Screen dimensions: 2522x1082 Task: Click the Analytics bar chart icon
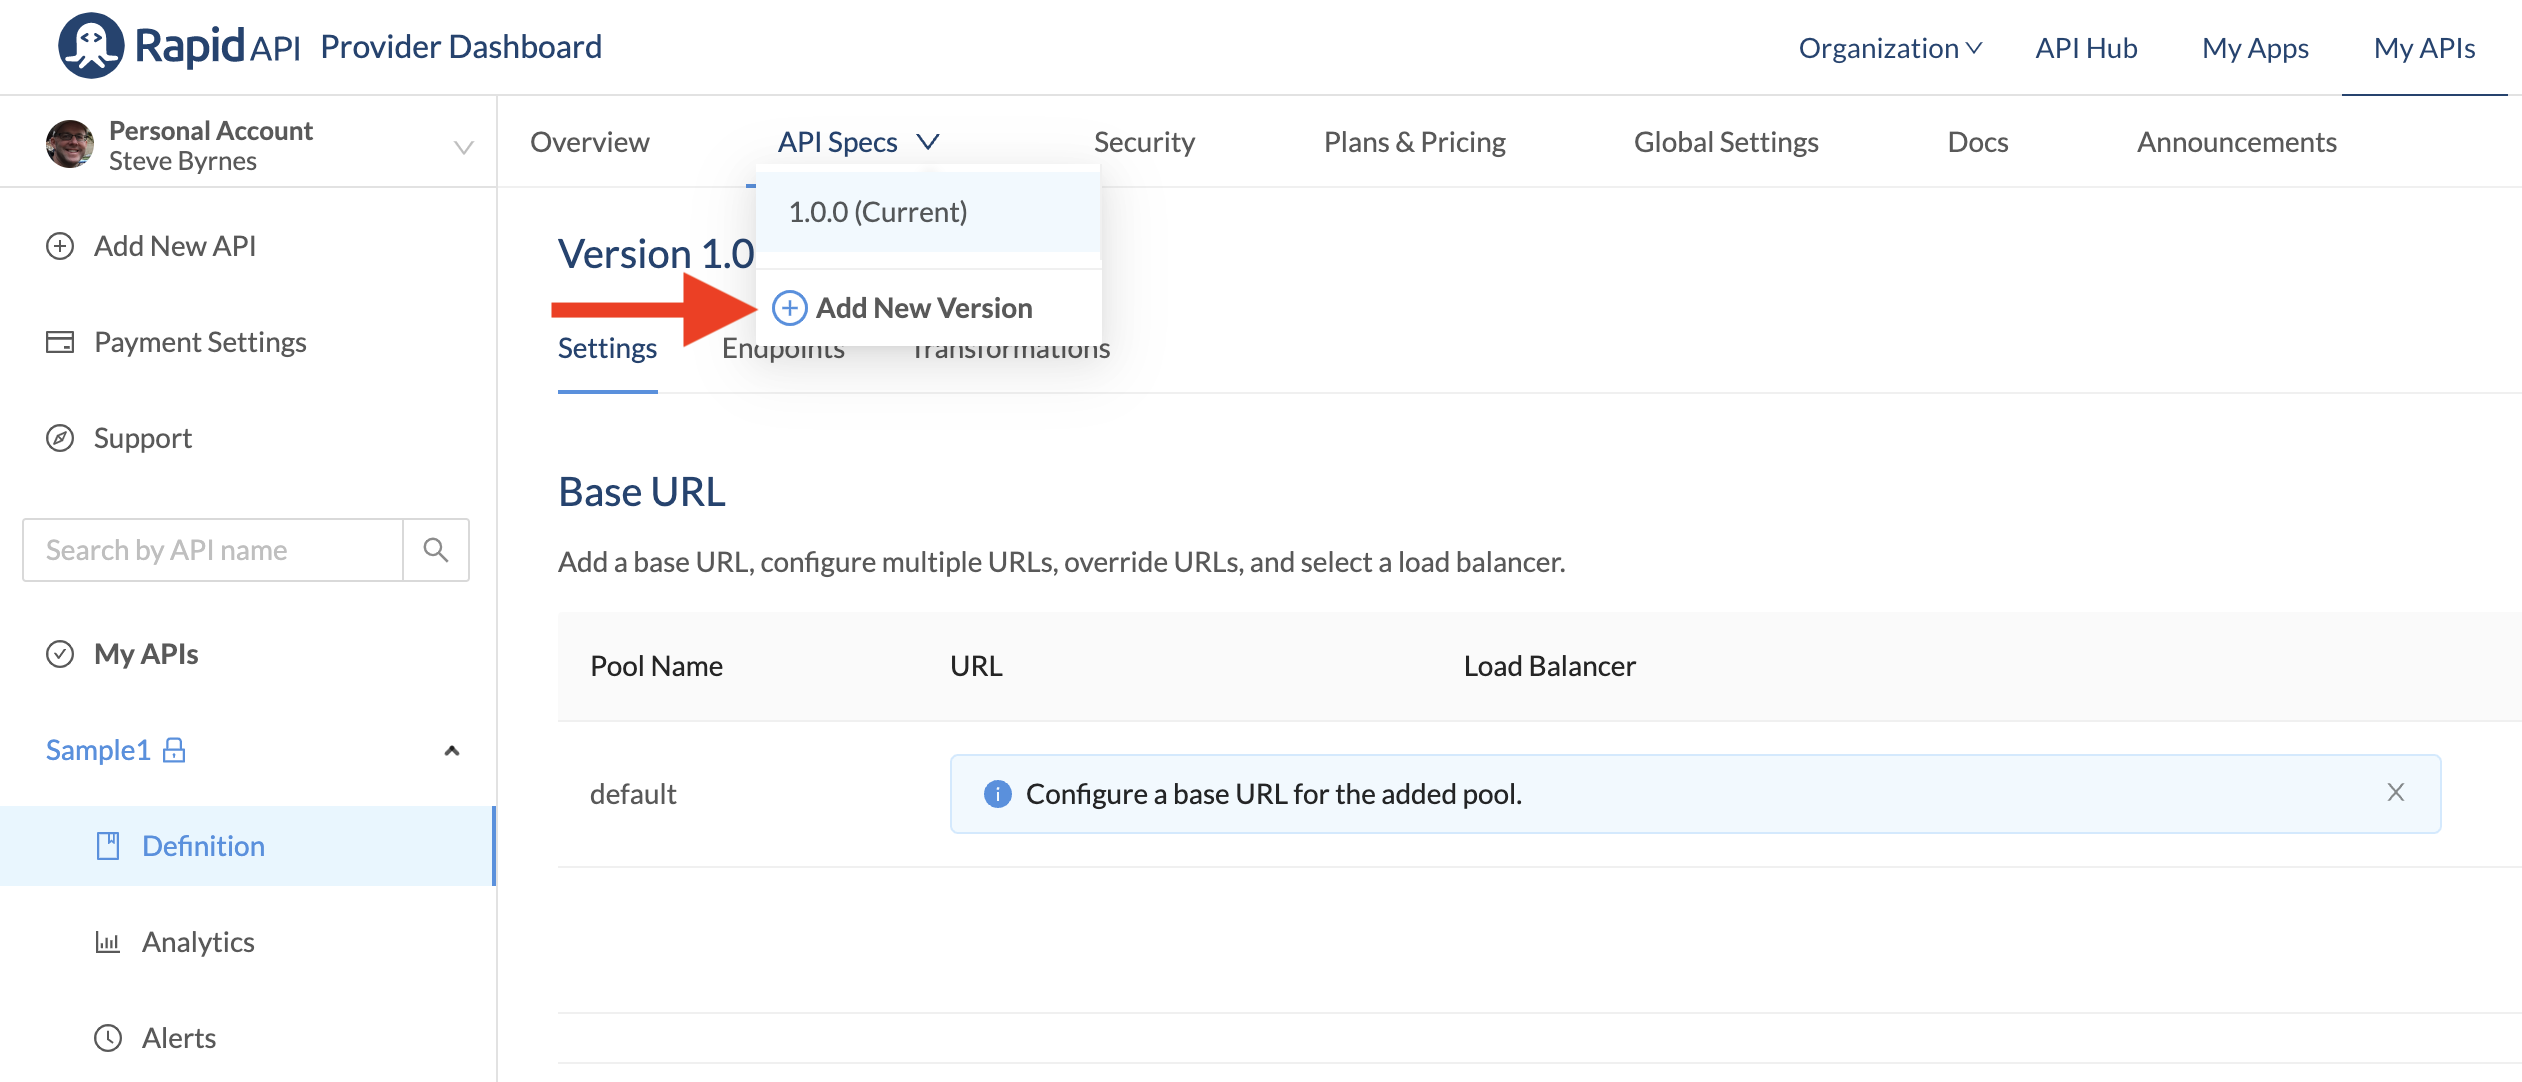click(108, 942)
